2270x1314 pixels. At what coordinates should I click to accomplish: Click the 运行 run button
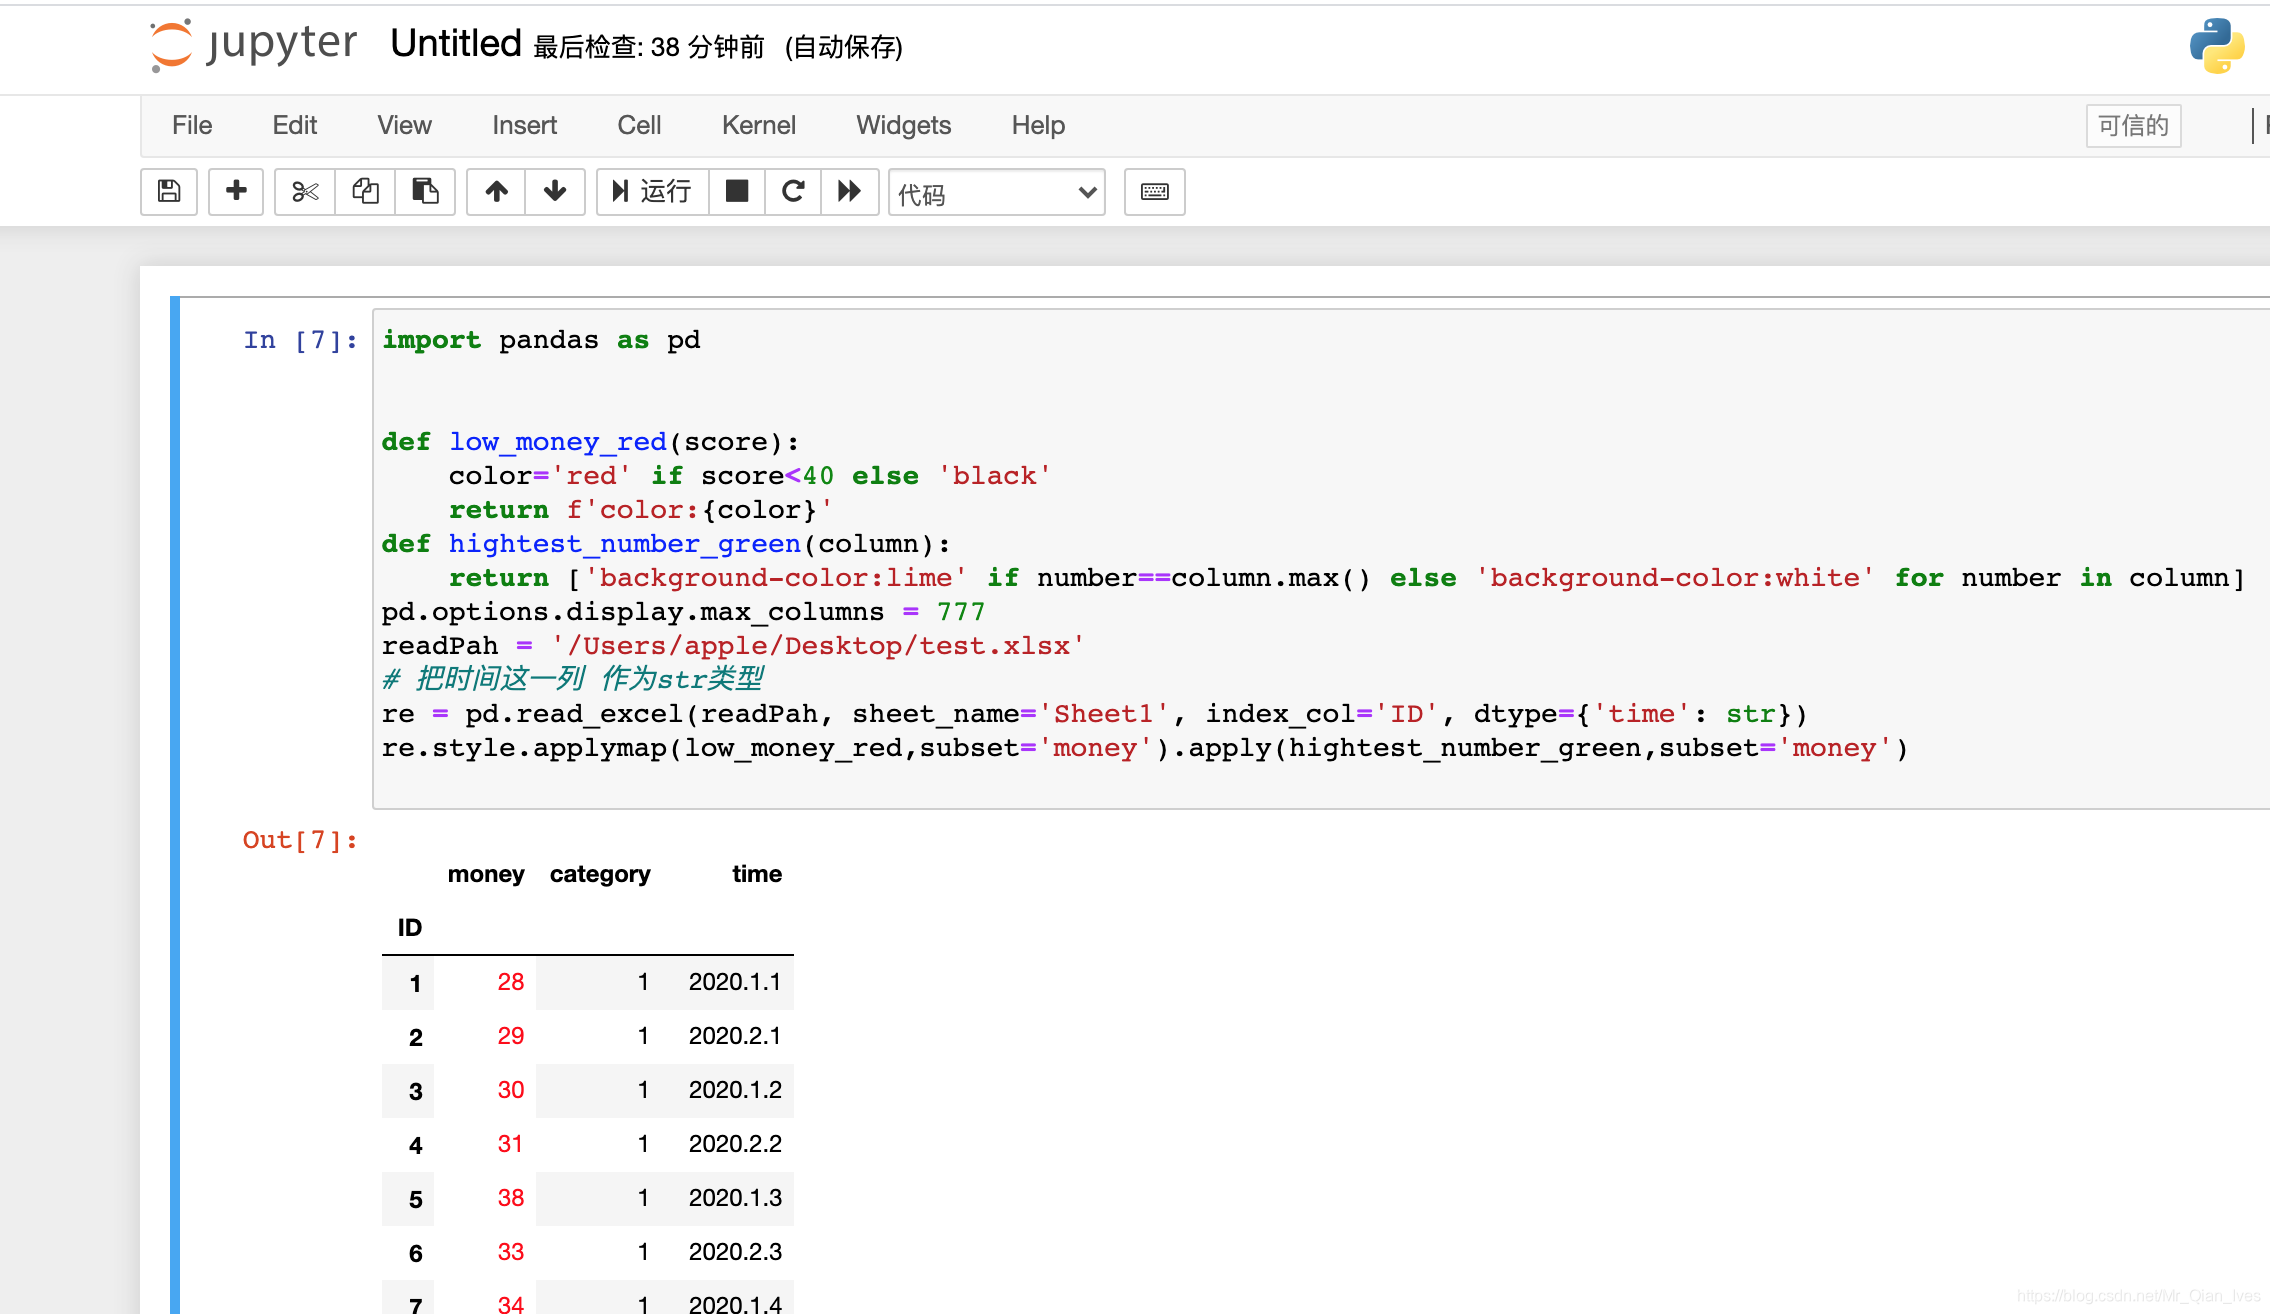pyautogui.click(x=652, y=191)
